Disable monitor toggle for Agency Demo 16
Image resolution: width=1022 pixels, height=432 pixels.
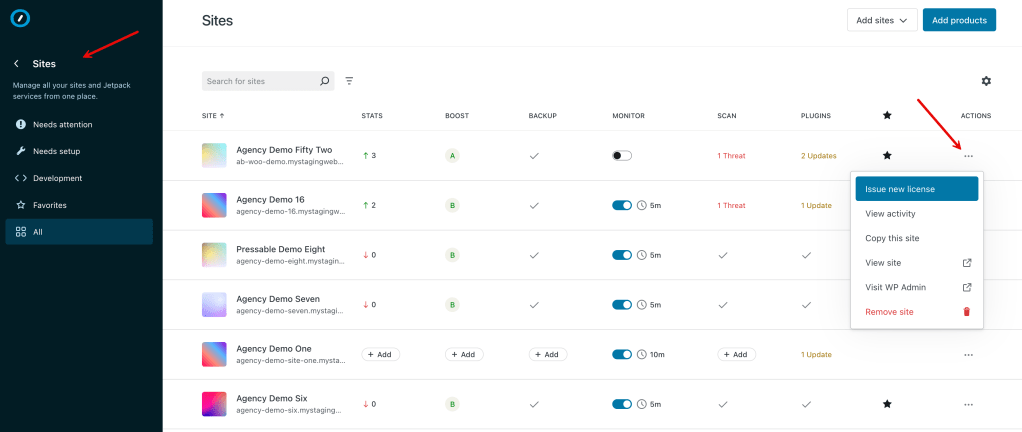[x=622, y=205]
